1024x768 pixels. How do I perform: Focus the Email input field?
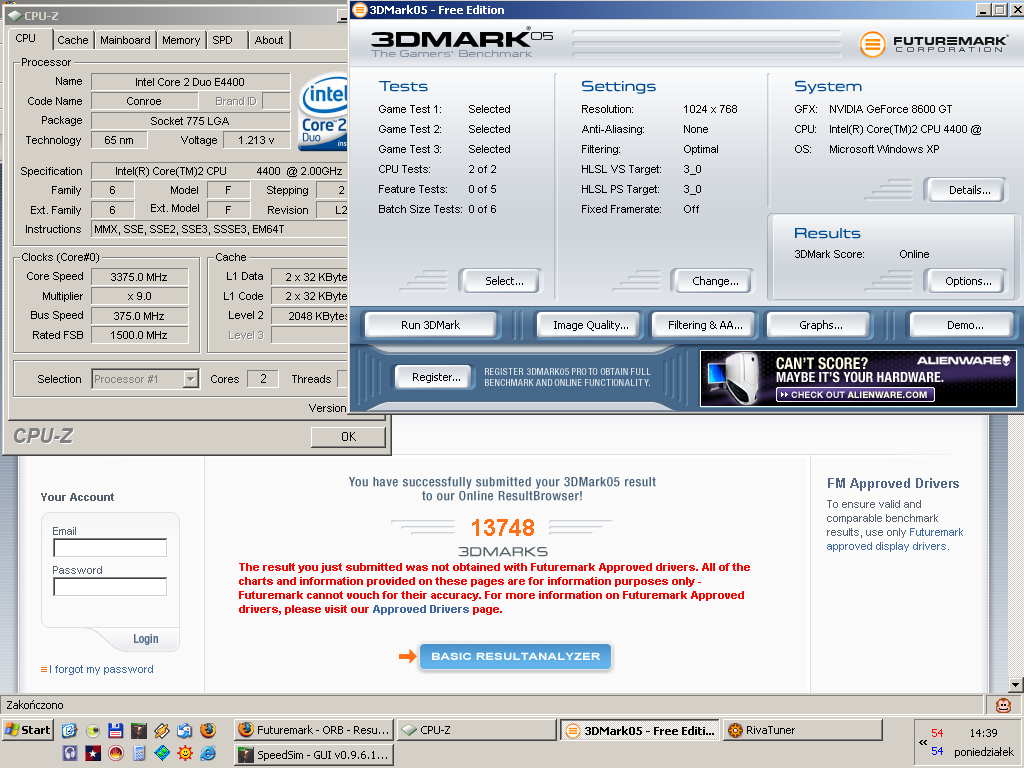point(110,547)
